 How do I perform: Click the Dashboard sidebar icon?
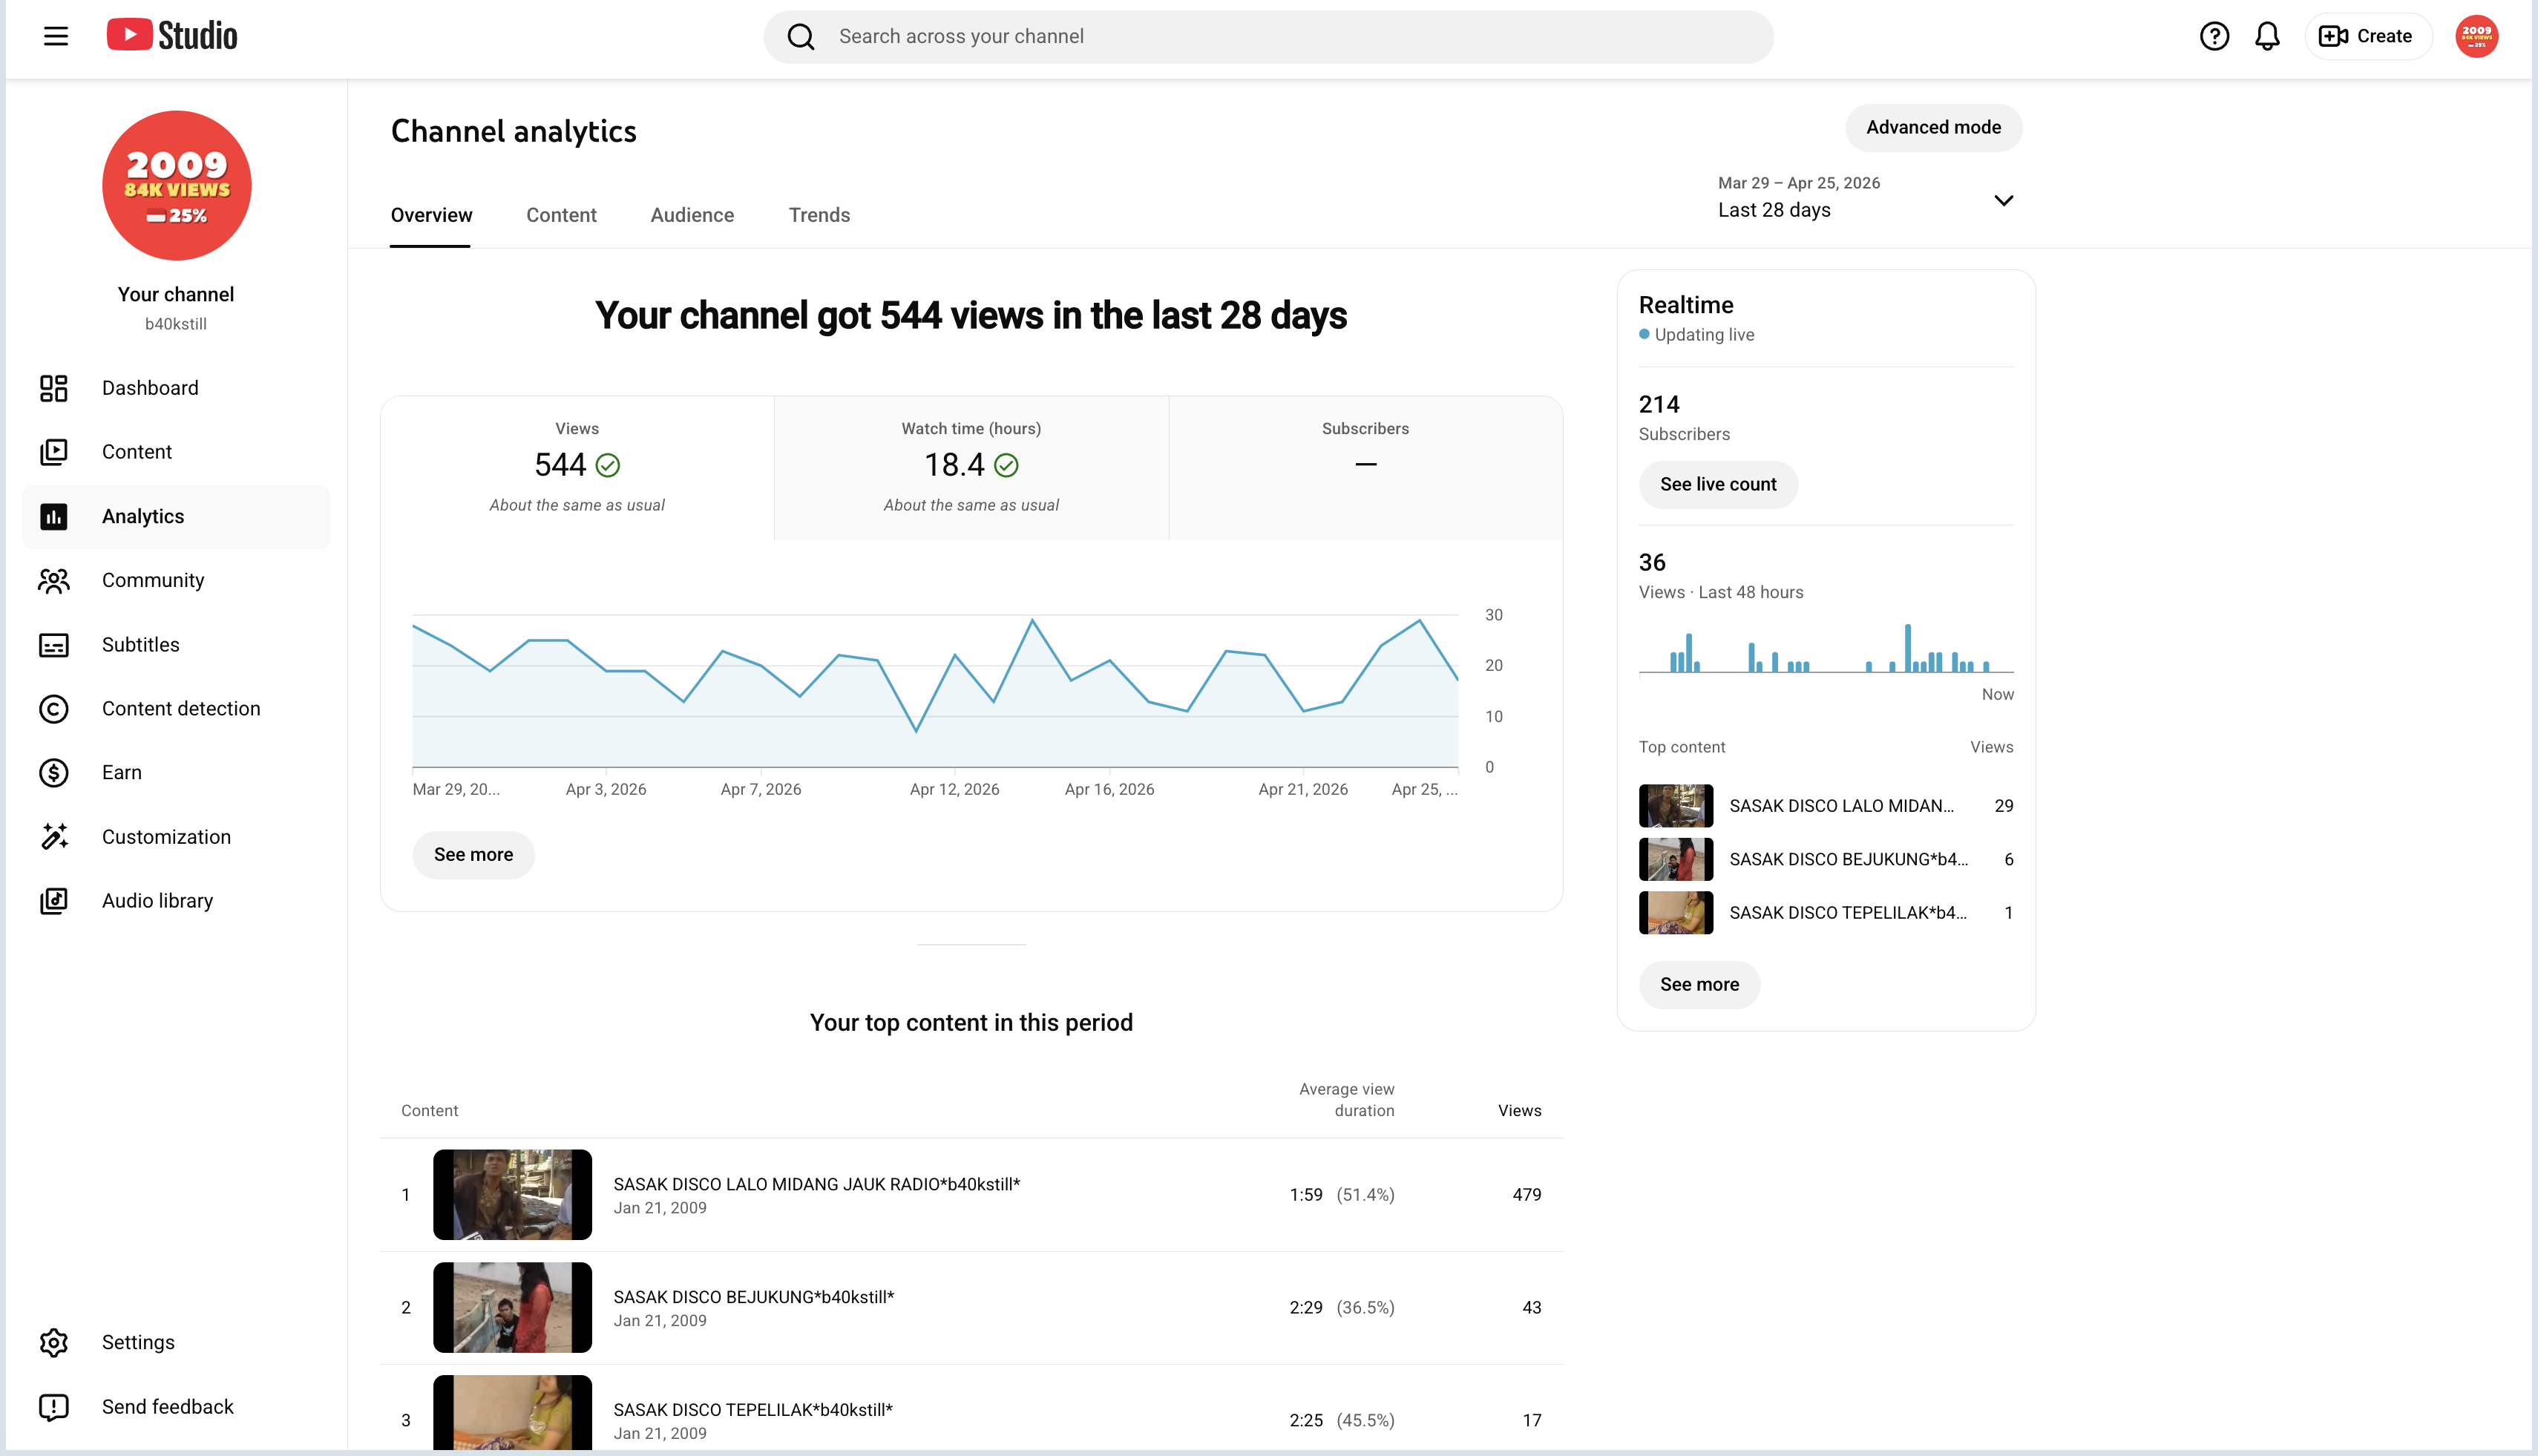[x=54, y=388]
